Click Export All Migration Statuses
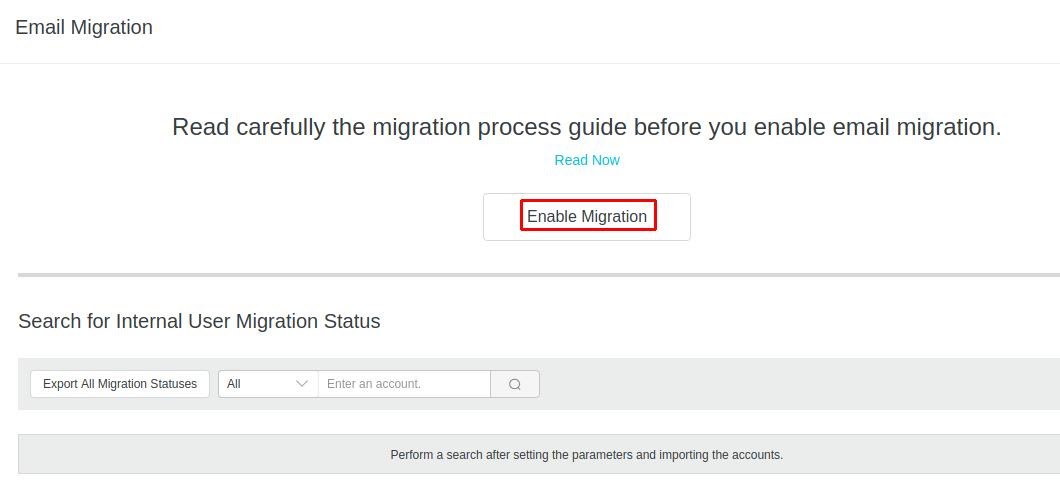Viewport: 1060px width, 498px height. 120,384
